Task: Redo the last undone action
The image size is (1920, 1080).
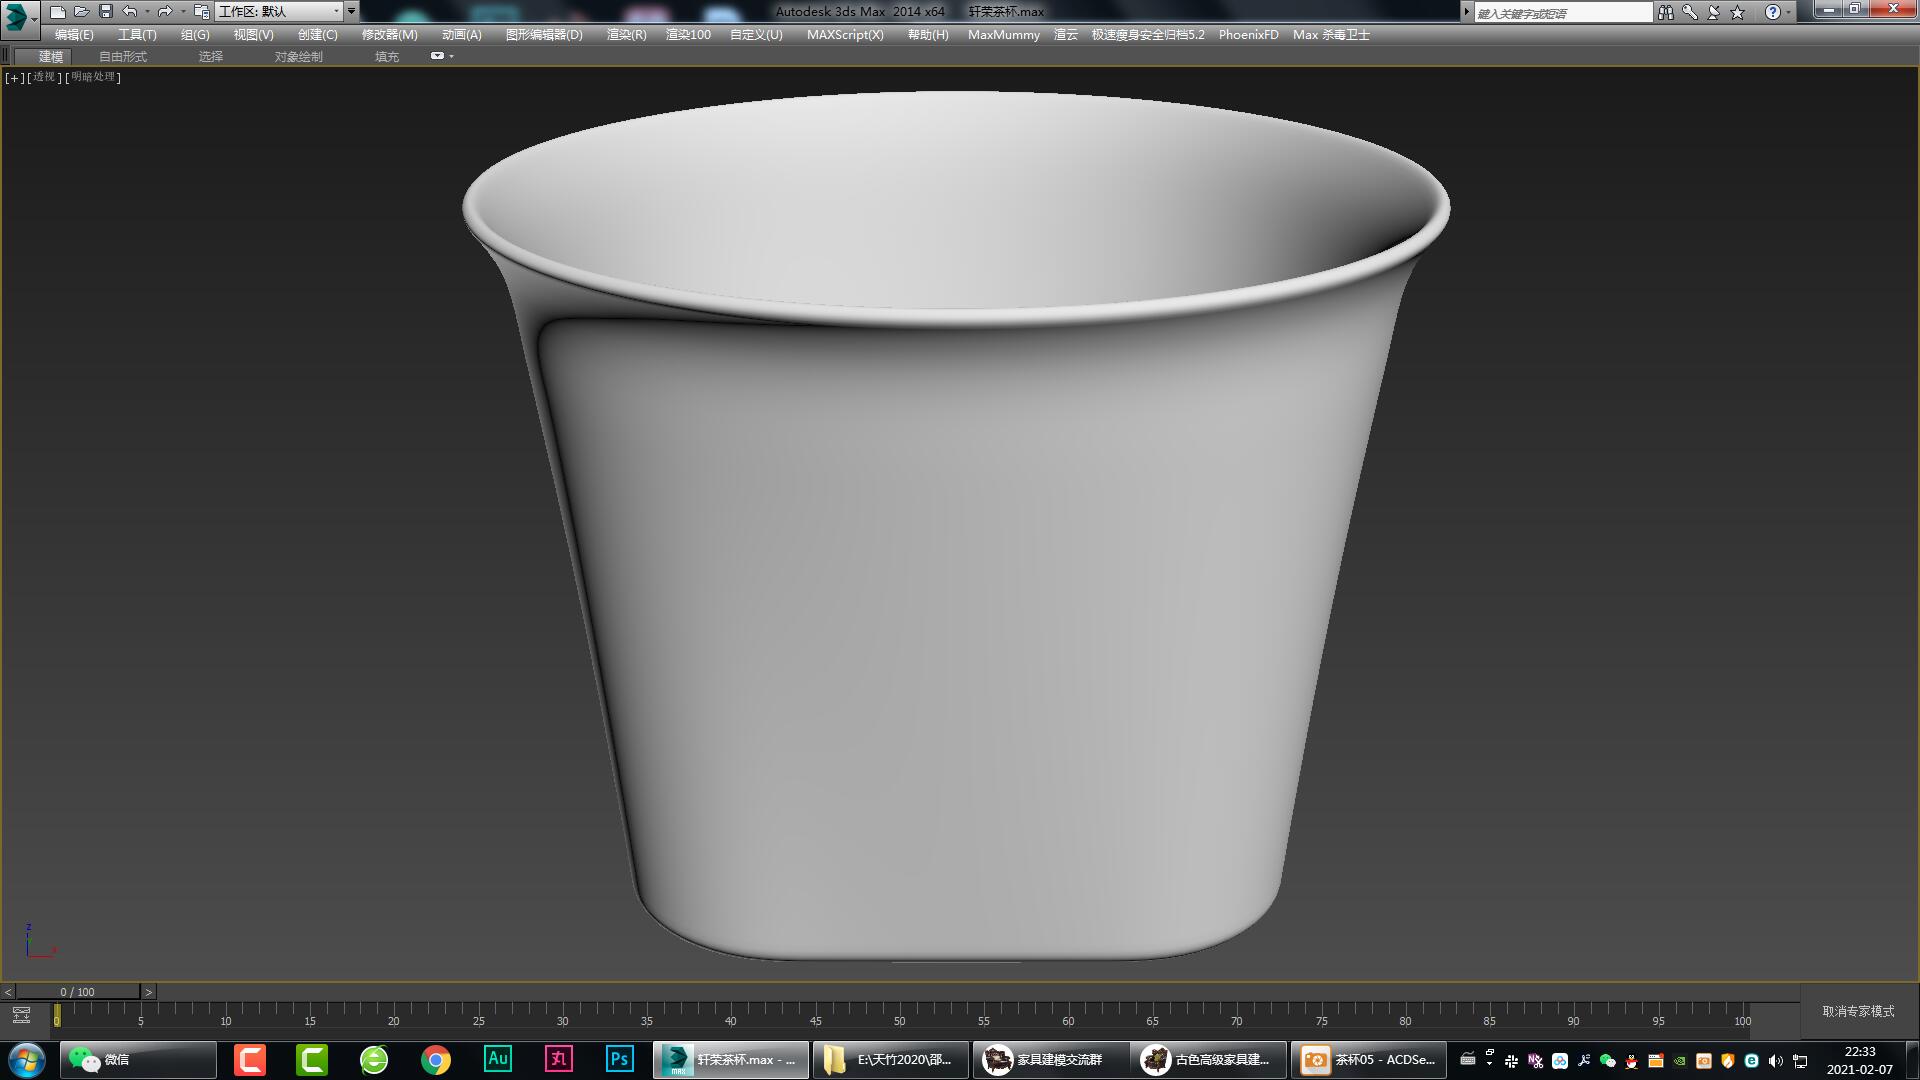Action: point(163,11)
